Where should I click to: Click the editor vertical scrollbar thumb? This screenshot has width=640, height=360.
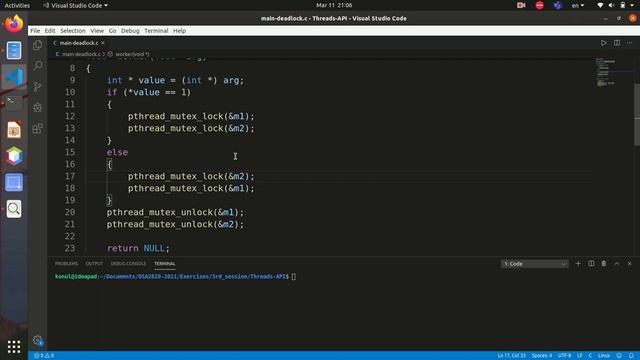click(x=637, y=114)
